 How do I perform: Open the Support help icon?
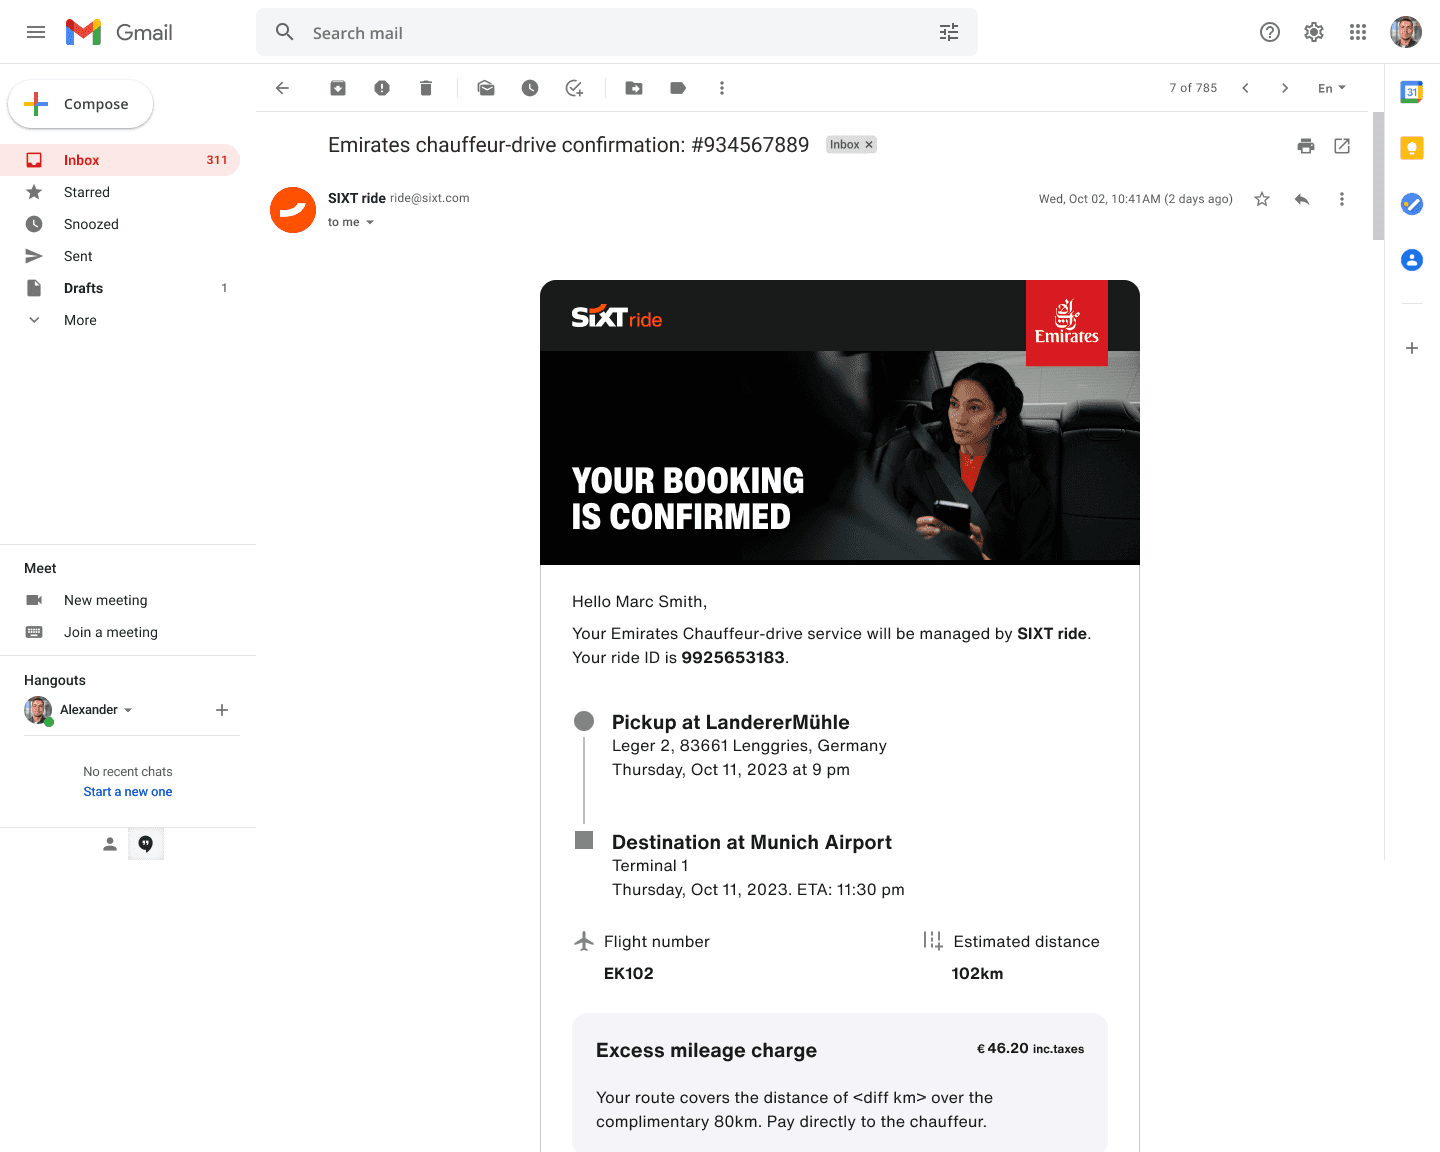[1270, 32]
